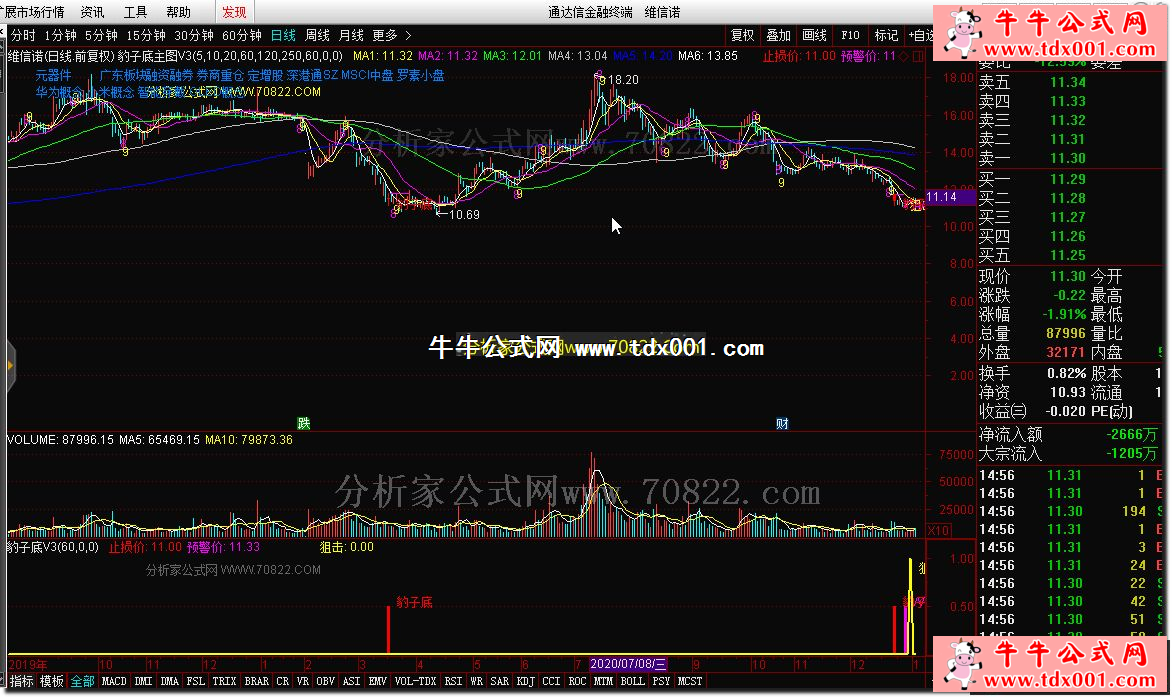Switch indicator to SAR
This screenshot has width=1172, height=697.
pos(499,681)
